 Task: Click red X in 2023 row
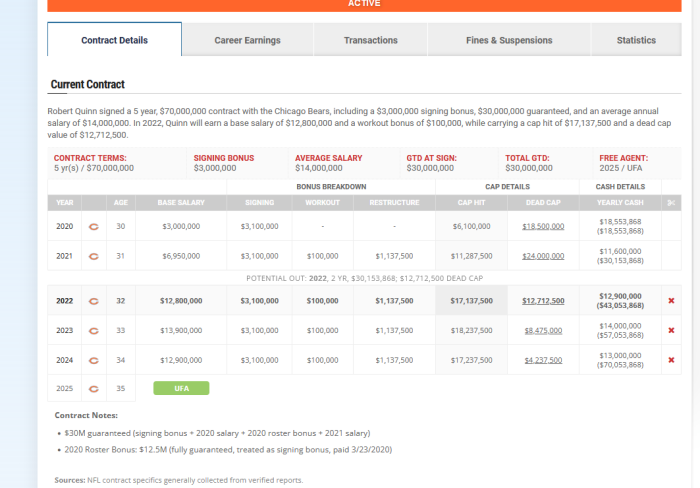pyautogui.click(x=671, y=330)
